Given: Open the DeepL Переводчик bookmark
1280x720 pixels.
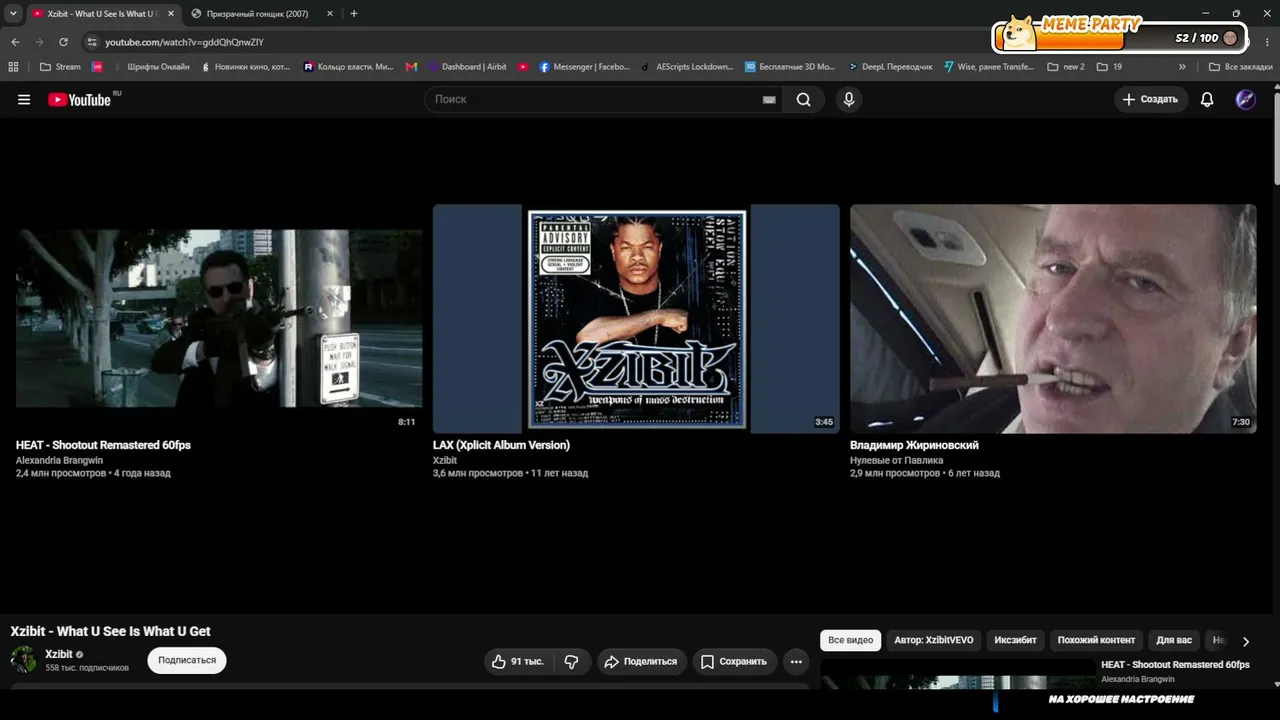Looking at the screenshot, I should 890,67.
